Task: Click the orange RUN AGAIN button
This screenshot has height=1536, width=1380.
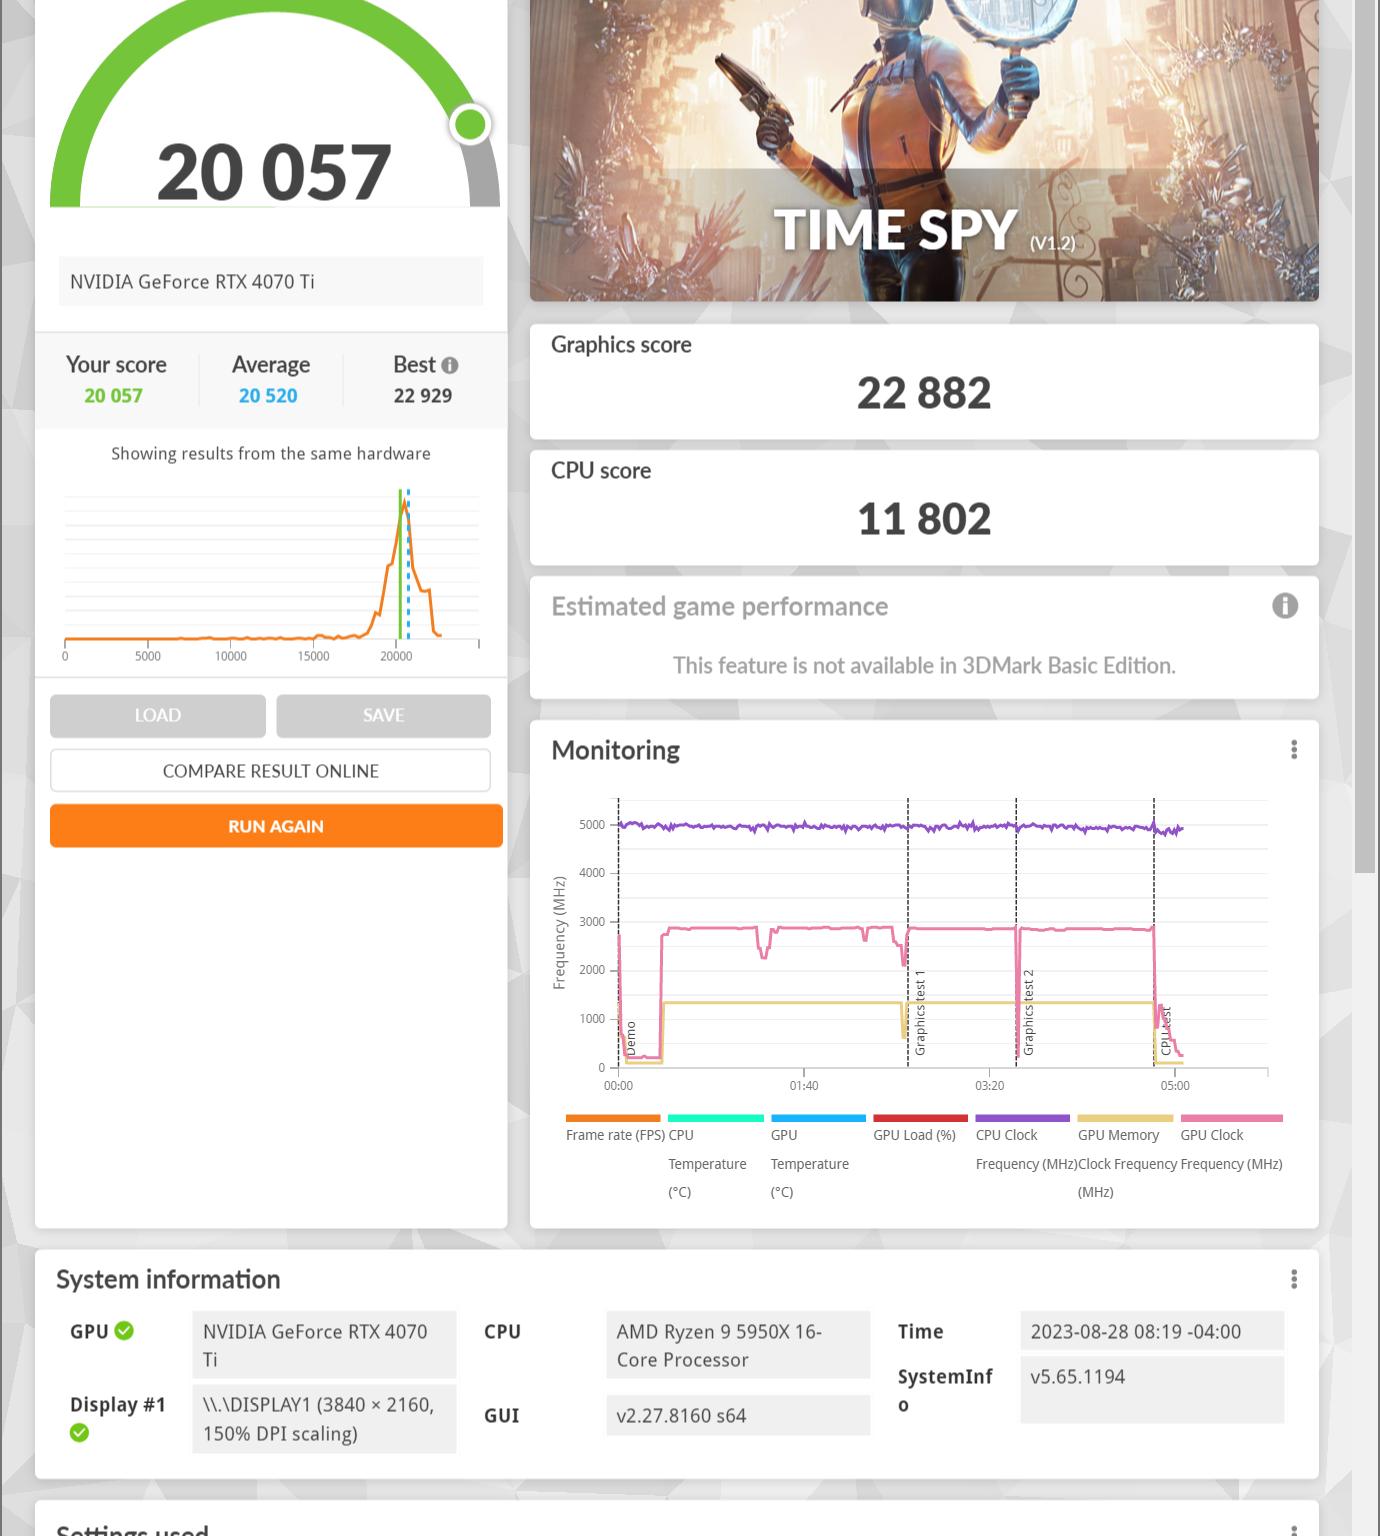Action: click(276, 826)
